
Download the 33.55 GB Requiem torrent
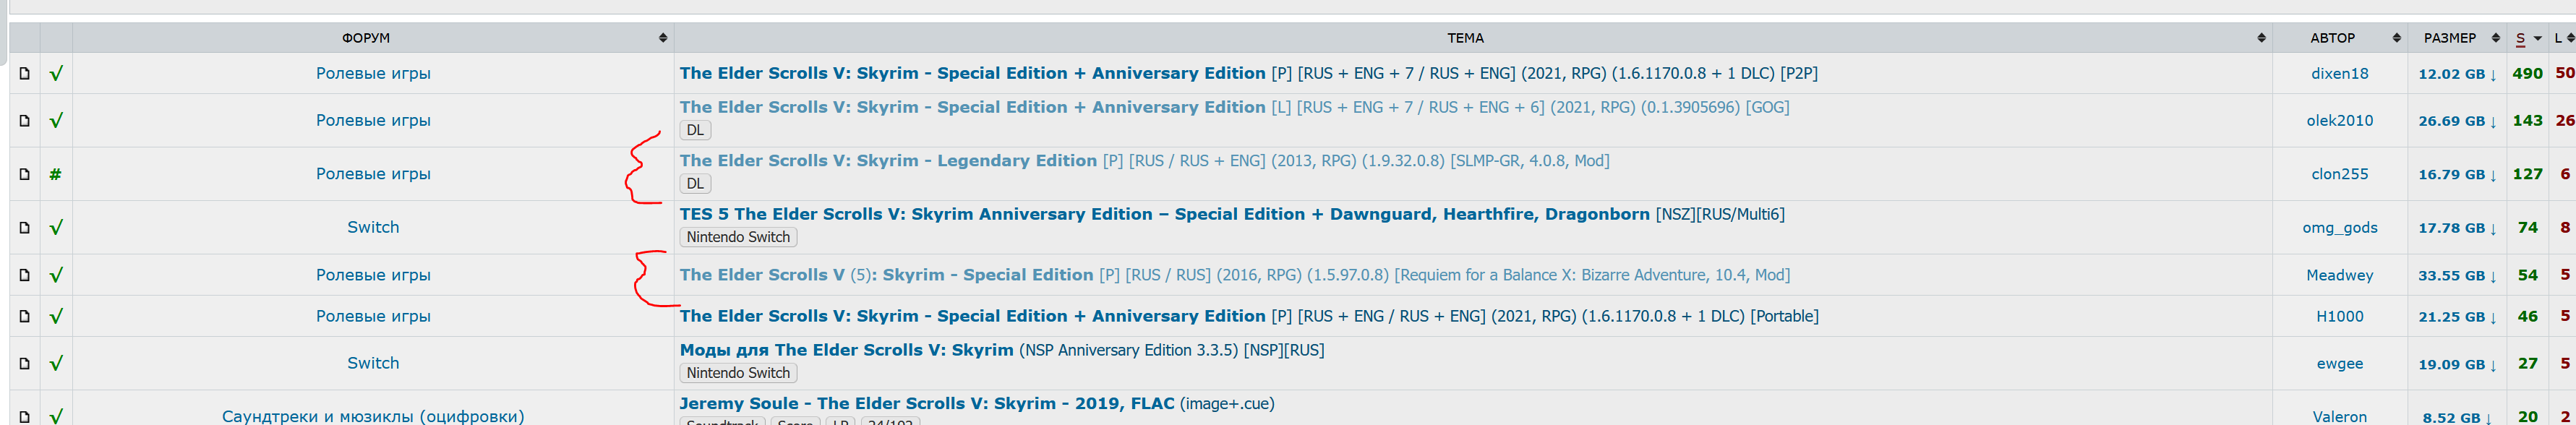pos(2457,276)
